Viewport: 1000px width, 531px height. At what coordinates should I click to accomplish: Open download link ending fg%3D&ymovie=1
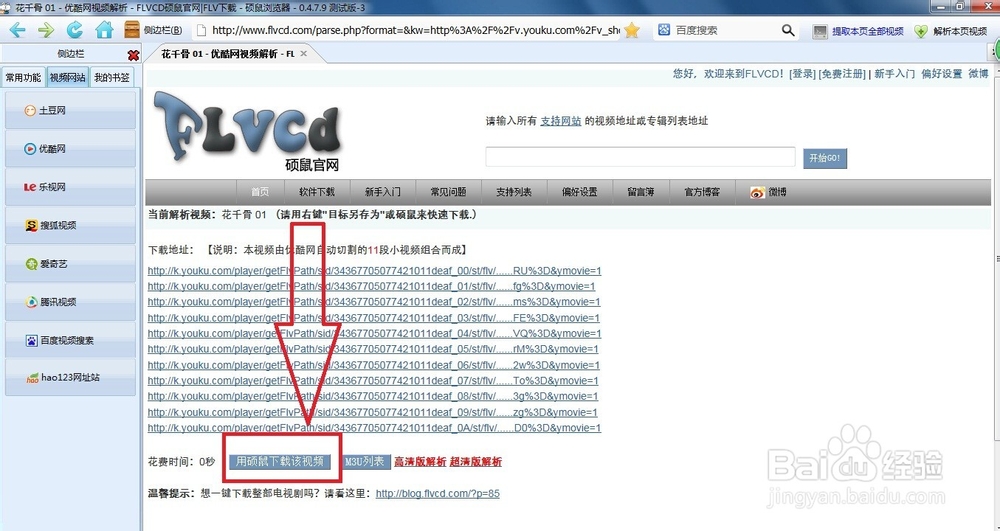click(x=371, y=286)
